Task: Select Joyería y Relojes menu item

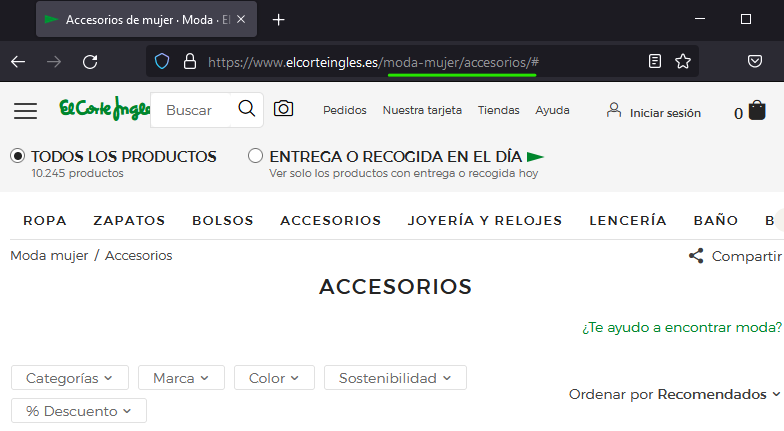Action: pos(485,220)
